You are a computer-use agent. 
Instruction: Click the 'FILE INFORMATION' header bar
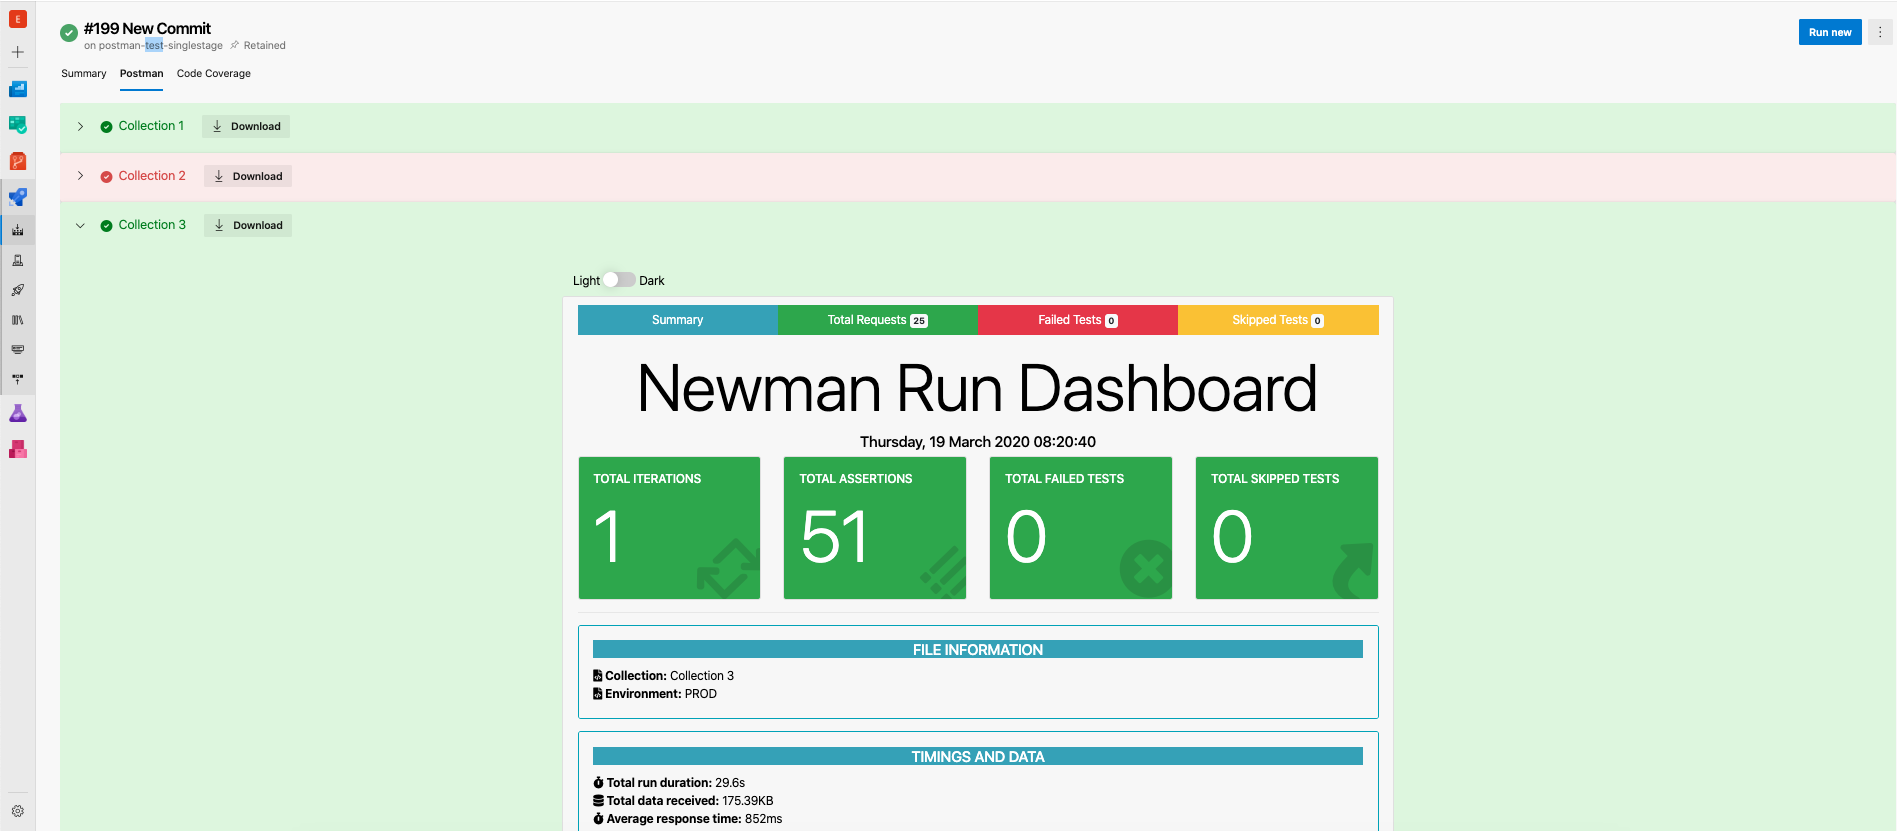point(978,649)
